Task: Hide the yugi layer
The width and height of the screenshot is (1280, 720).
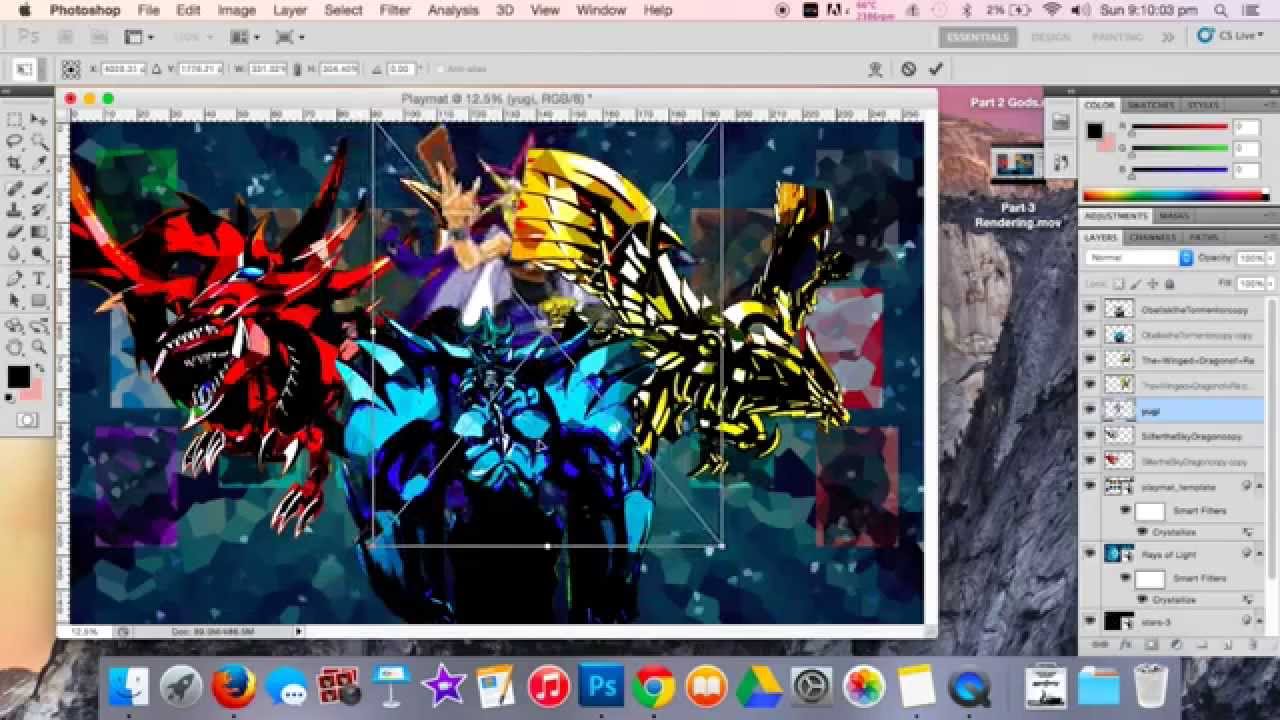Action: click(1090, 410)
